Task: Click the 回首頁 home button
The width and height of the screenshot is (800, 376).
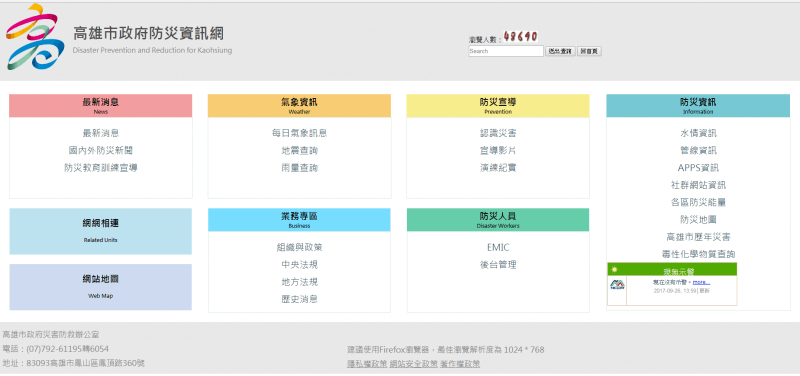Action: (x=589, y=51)
